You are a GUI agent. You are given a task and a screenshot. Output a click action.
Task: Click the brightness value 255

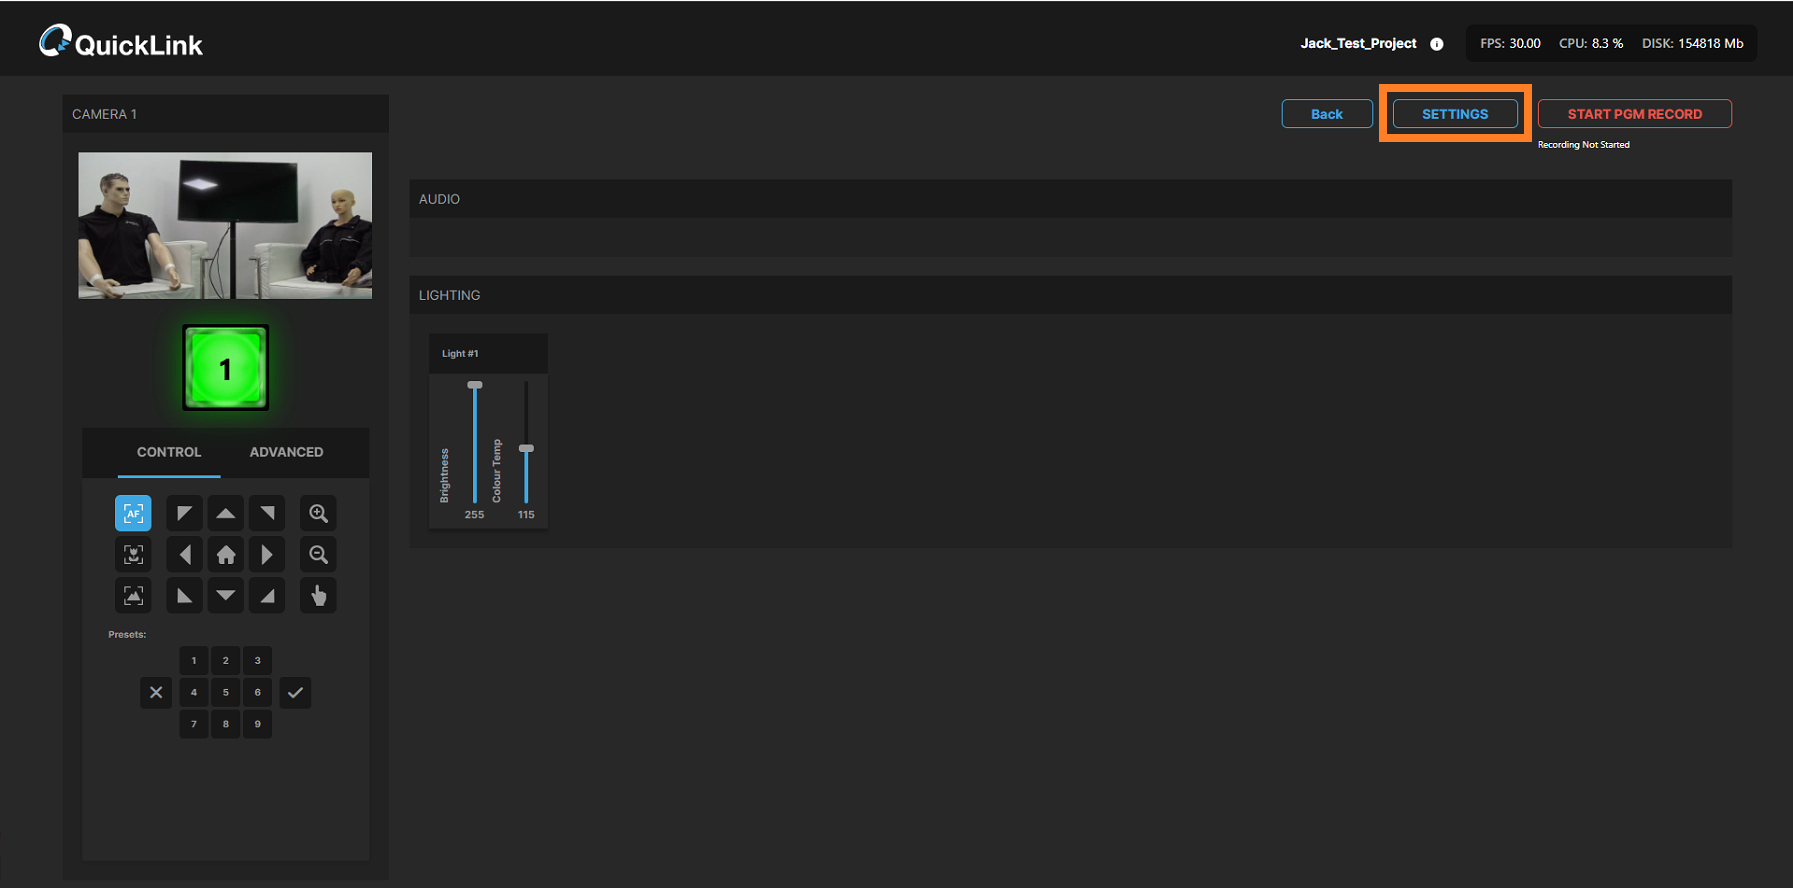click(474, 515)
